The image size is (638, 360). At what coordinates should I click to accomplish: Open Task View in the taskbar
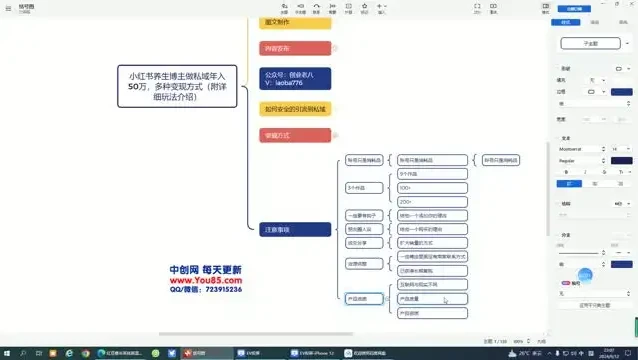[x=38, y=353]
